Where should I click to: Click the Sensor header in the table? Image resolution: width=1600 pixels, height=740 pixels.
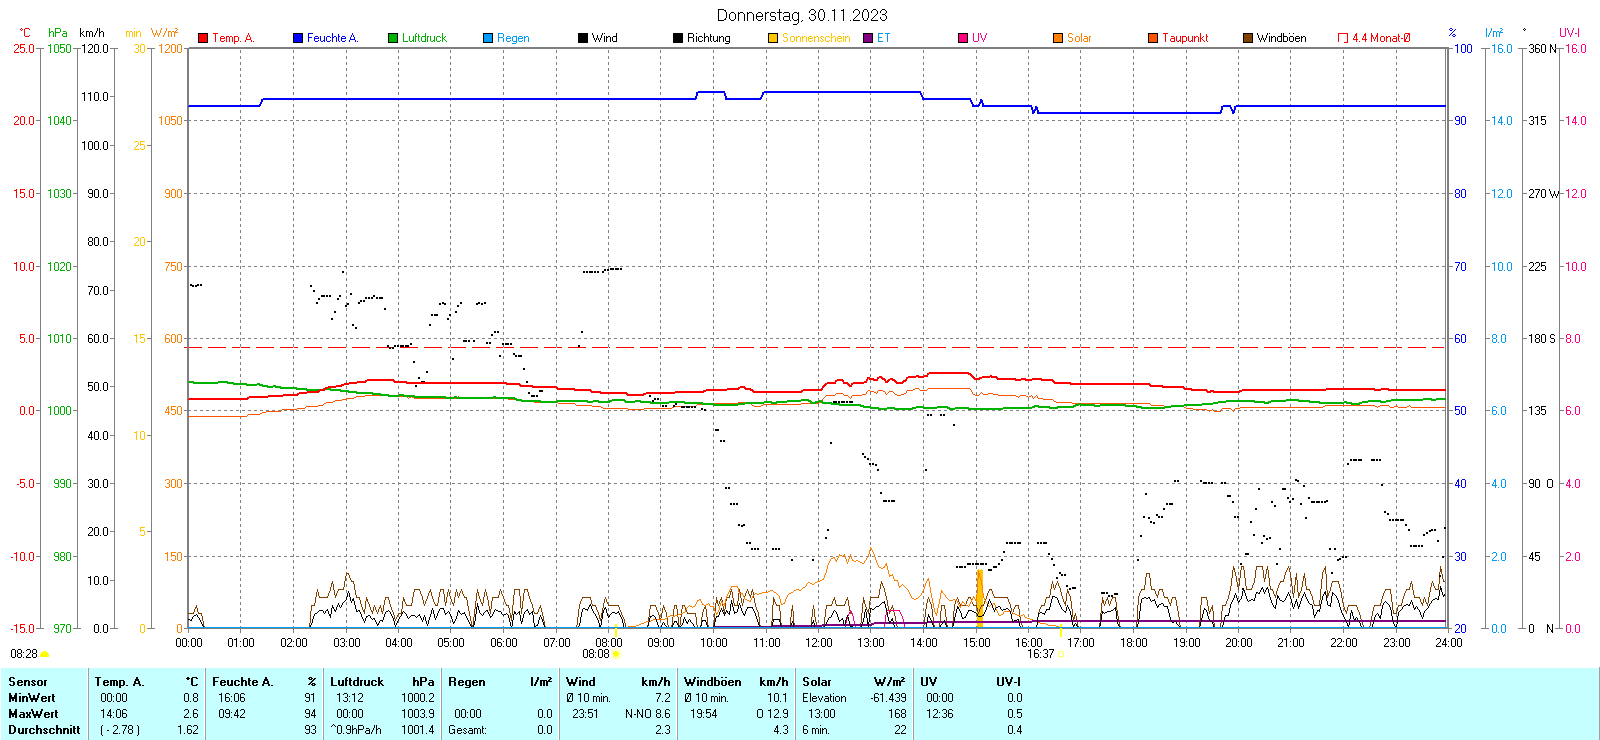click(28, 682)
